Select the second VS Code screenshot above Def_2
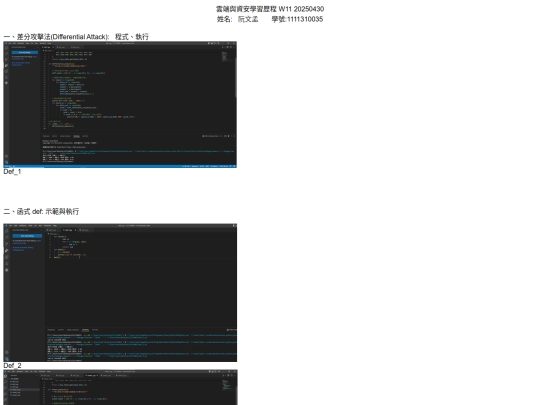Viewport: 540px width, 405px height. click(x=120, y=293)
